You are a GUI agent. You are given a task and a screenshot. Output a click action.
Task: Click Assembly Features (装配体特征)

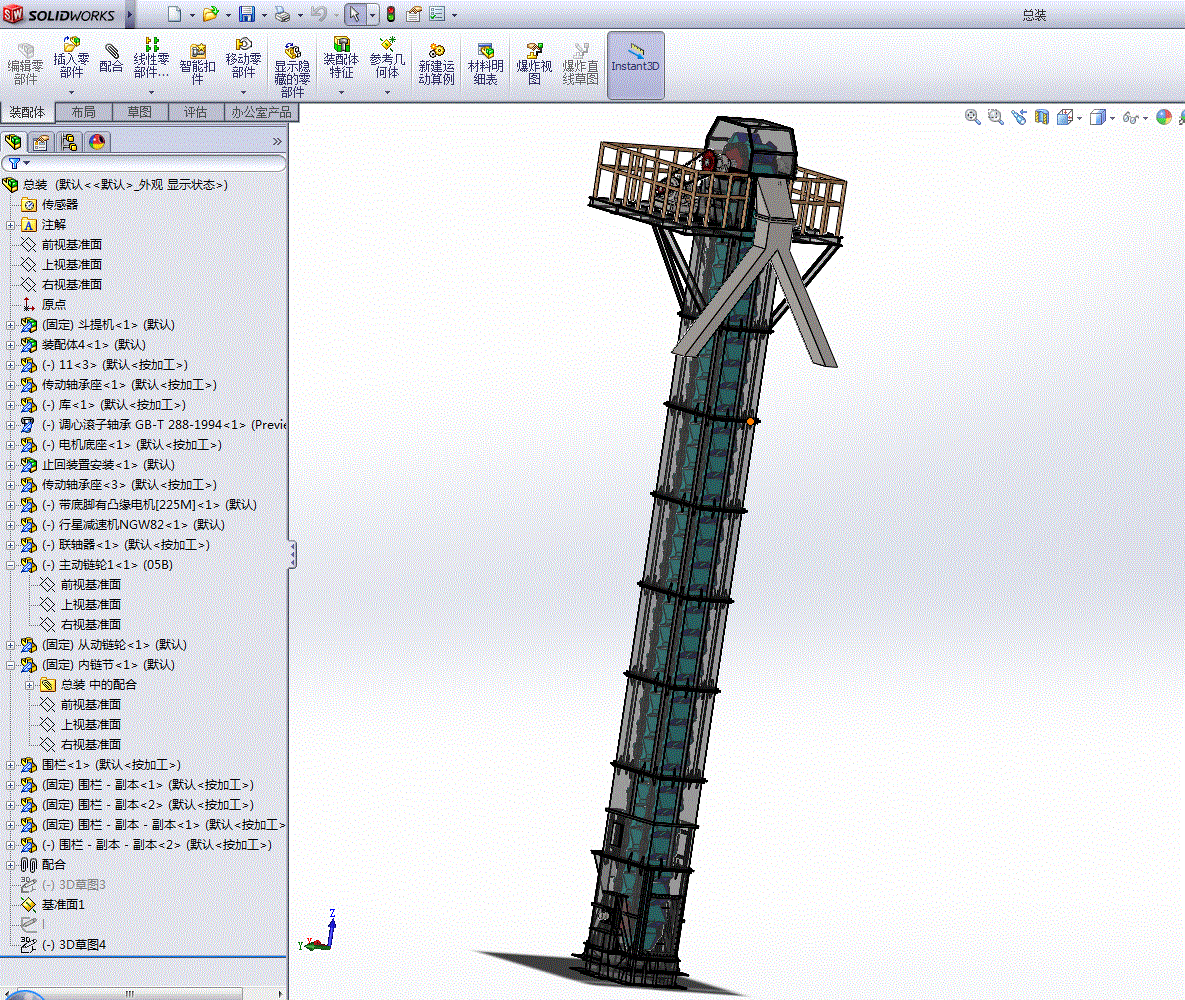341,57
